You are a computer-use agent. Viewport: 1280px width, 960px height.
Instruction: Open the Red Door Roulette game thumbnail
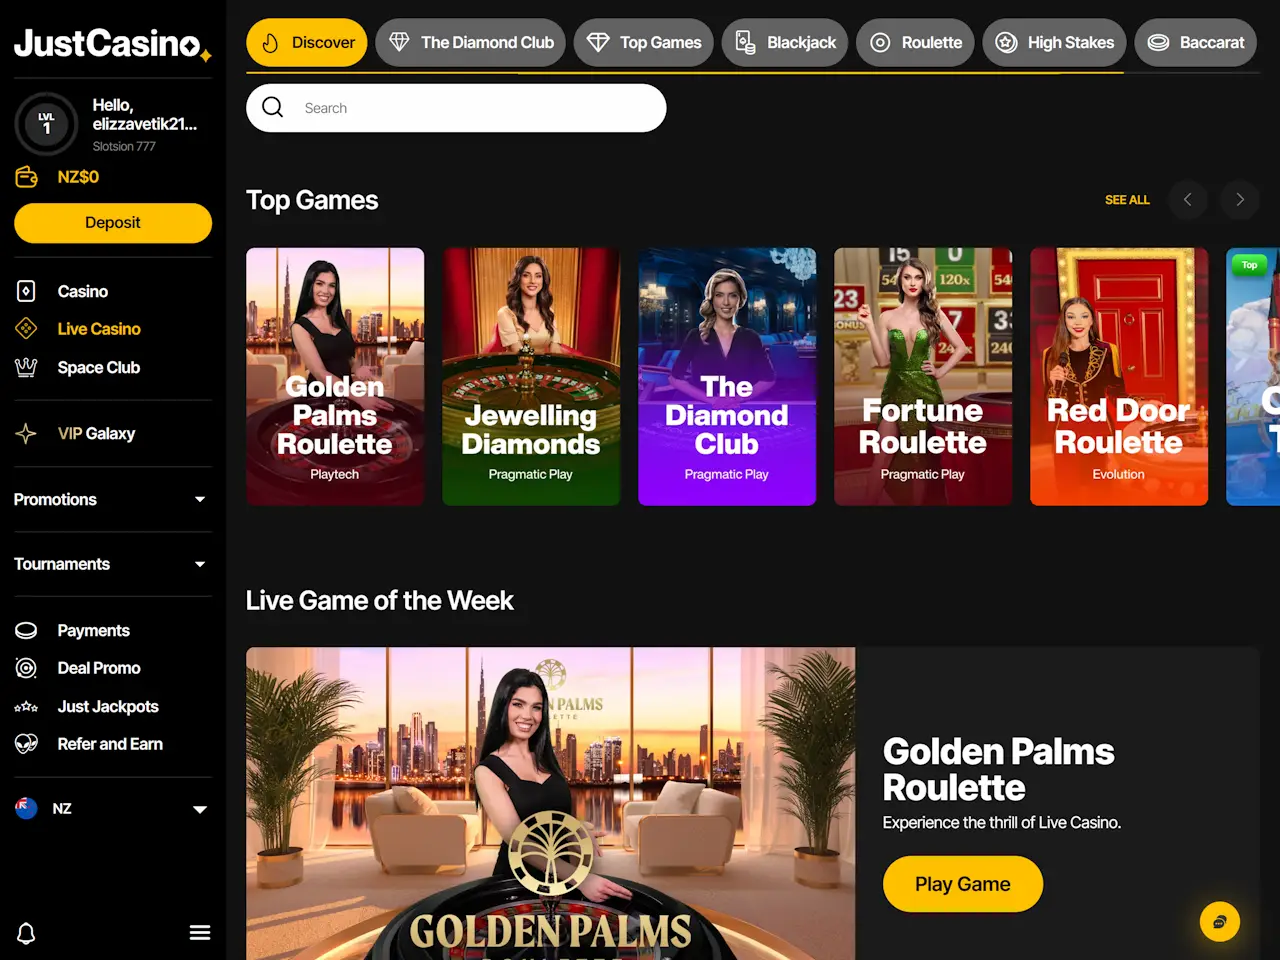1119,377
